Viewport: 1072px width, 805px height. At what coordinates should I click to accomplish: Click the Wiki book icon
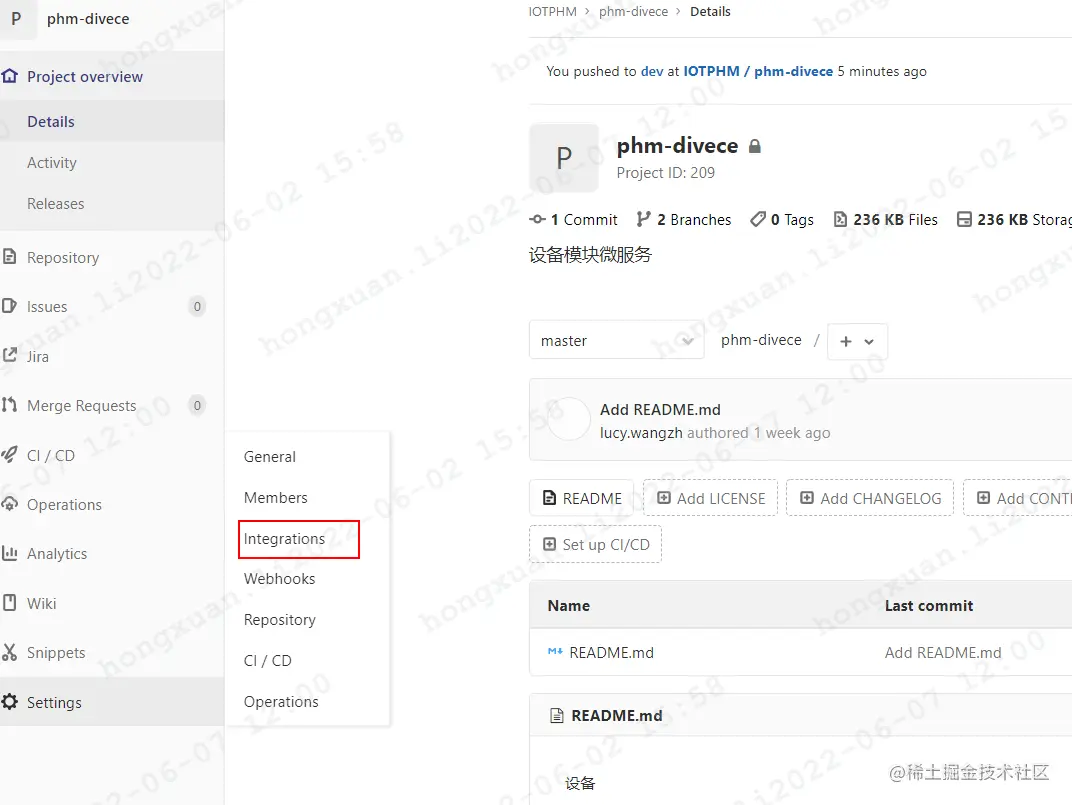click(9, 603)
